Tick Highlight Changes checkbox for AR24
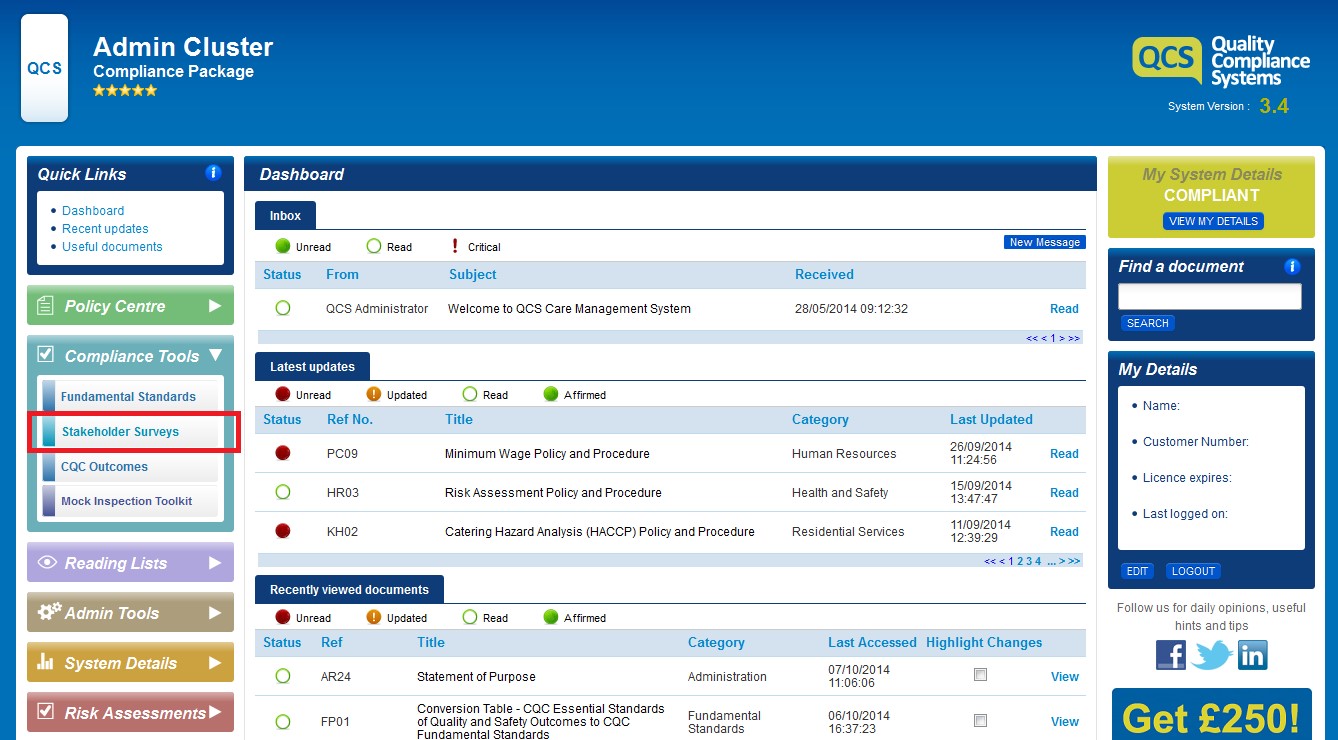The image size is (1338, 740). 980,675
